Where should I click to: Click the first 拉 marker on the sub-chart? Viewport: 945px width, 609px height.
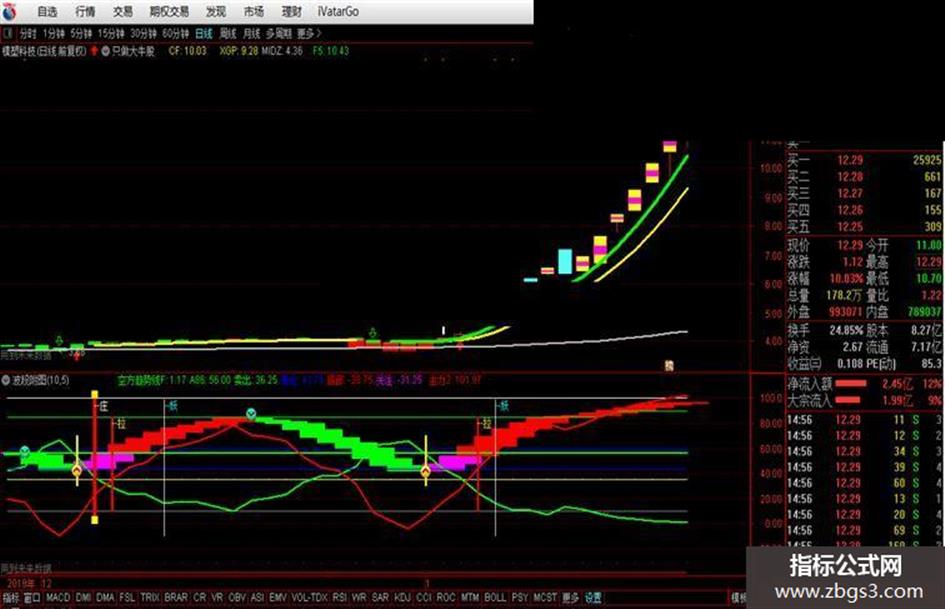point(121,424)
